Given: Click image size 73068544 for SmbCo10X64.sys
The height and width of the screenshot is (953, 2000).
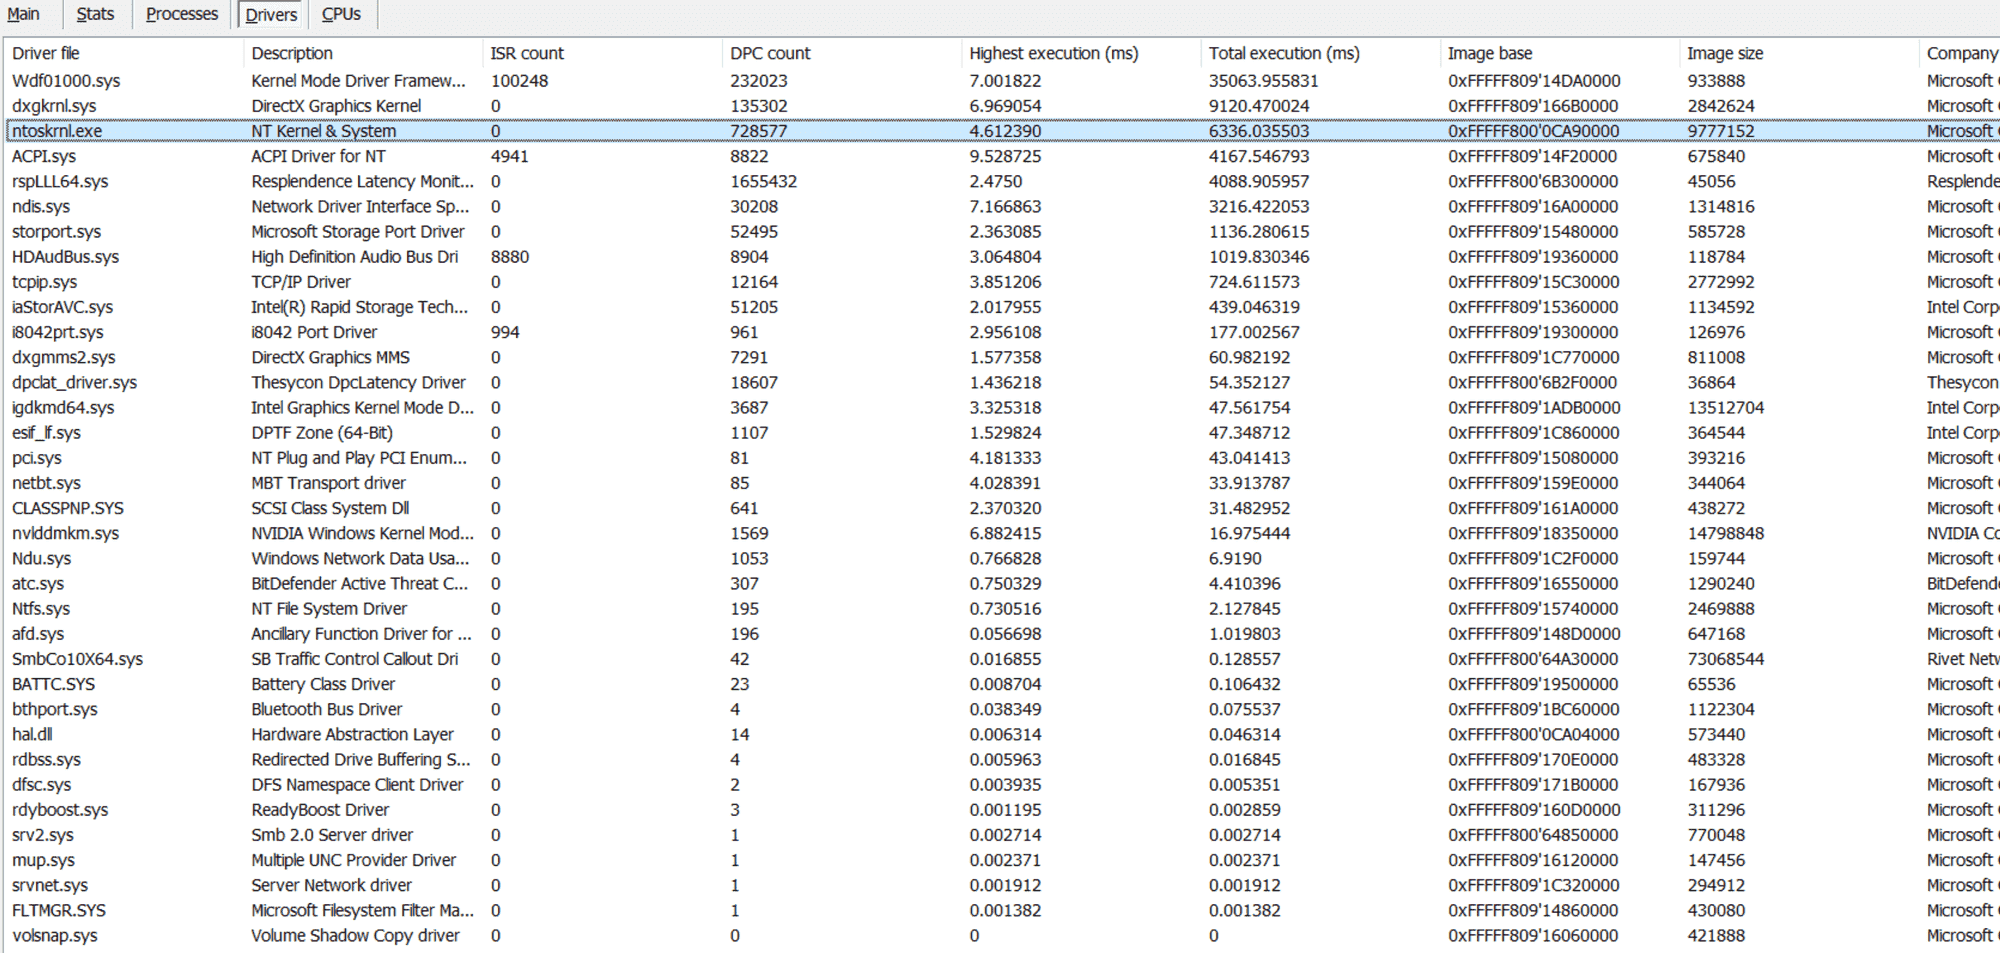Looking at the screenshot, I should 1726,659.
